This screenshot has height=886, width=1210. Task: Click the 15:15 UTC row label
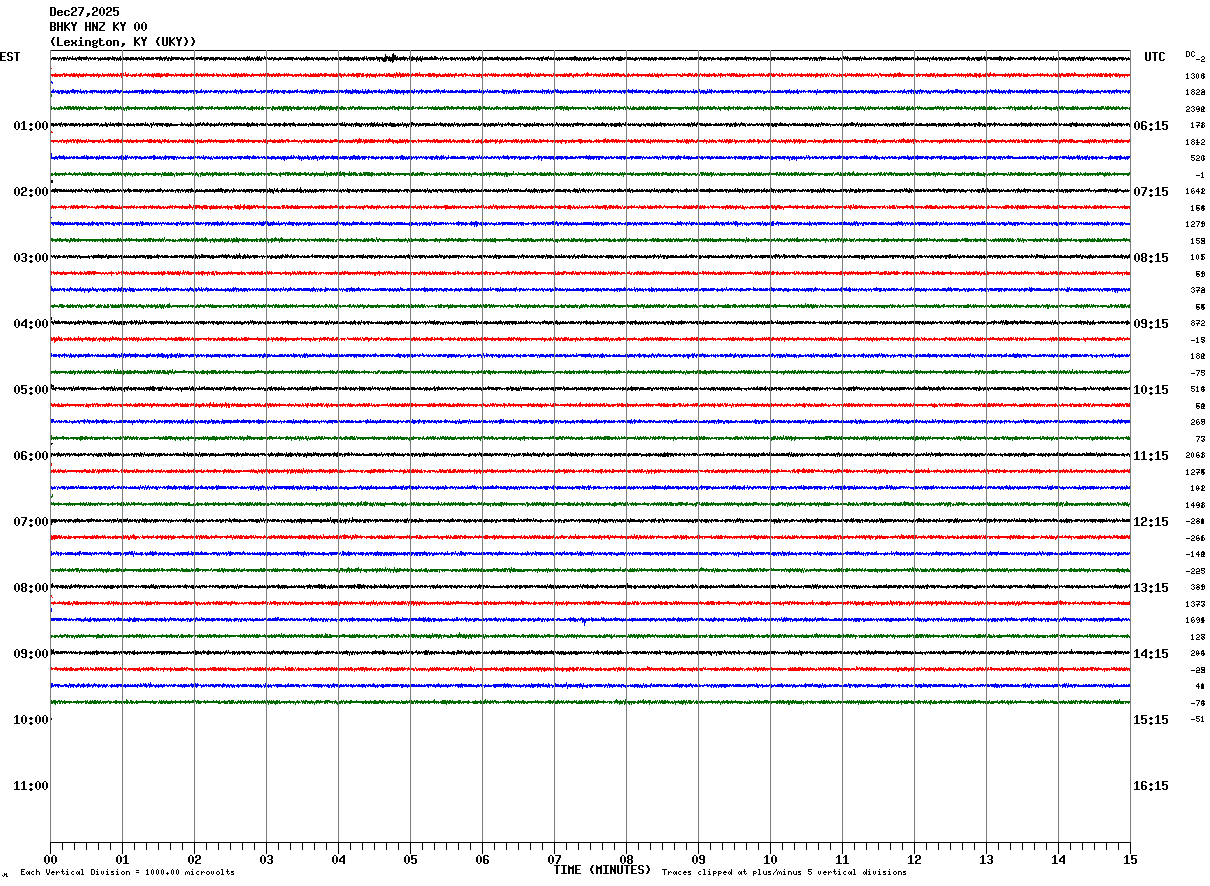1151,720
